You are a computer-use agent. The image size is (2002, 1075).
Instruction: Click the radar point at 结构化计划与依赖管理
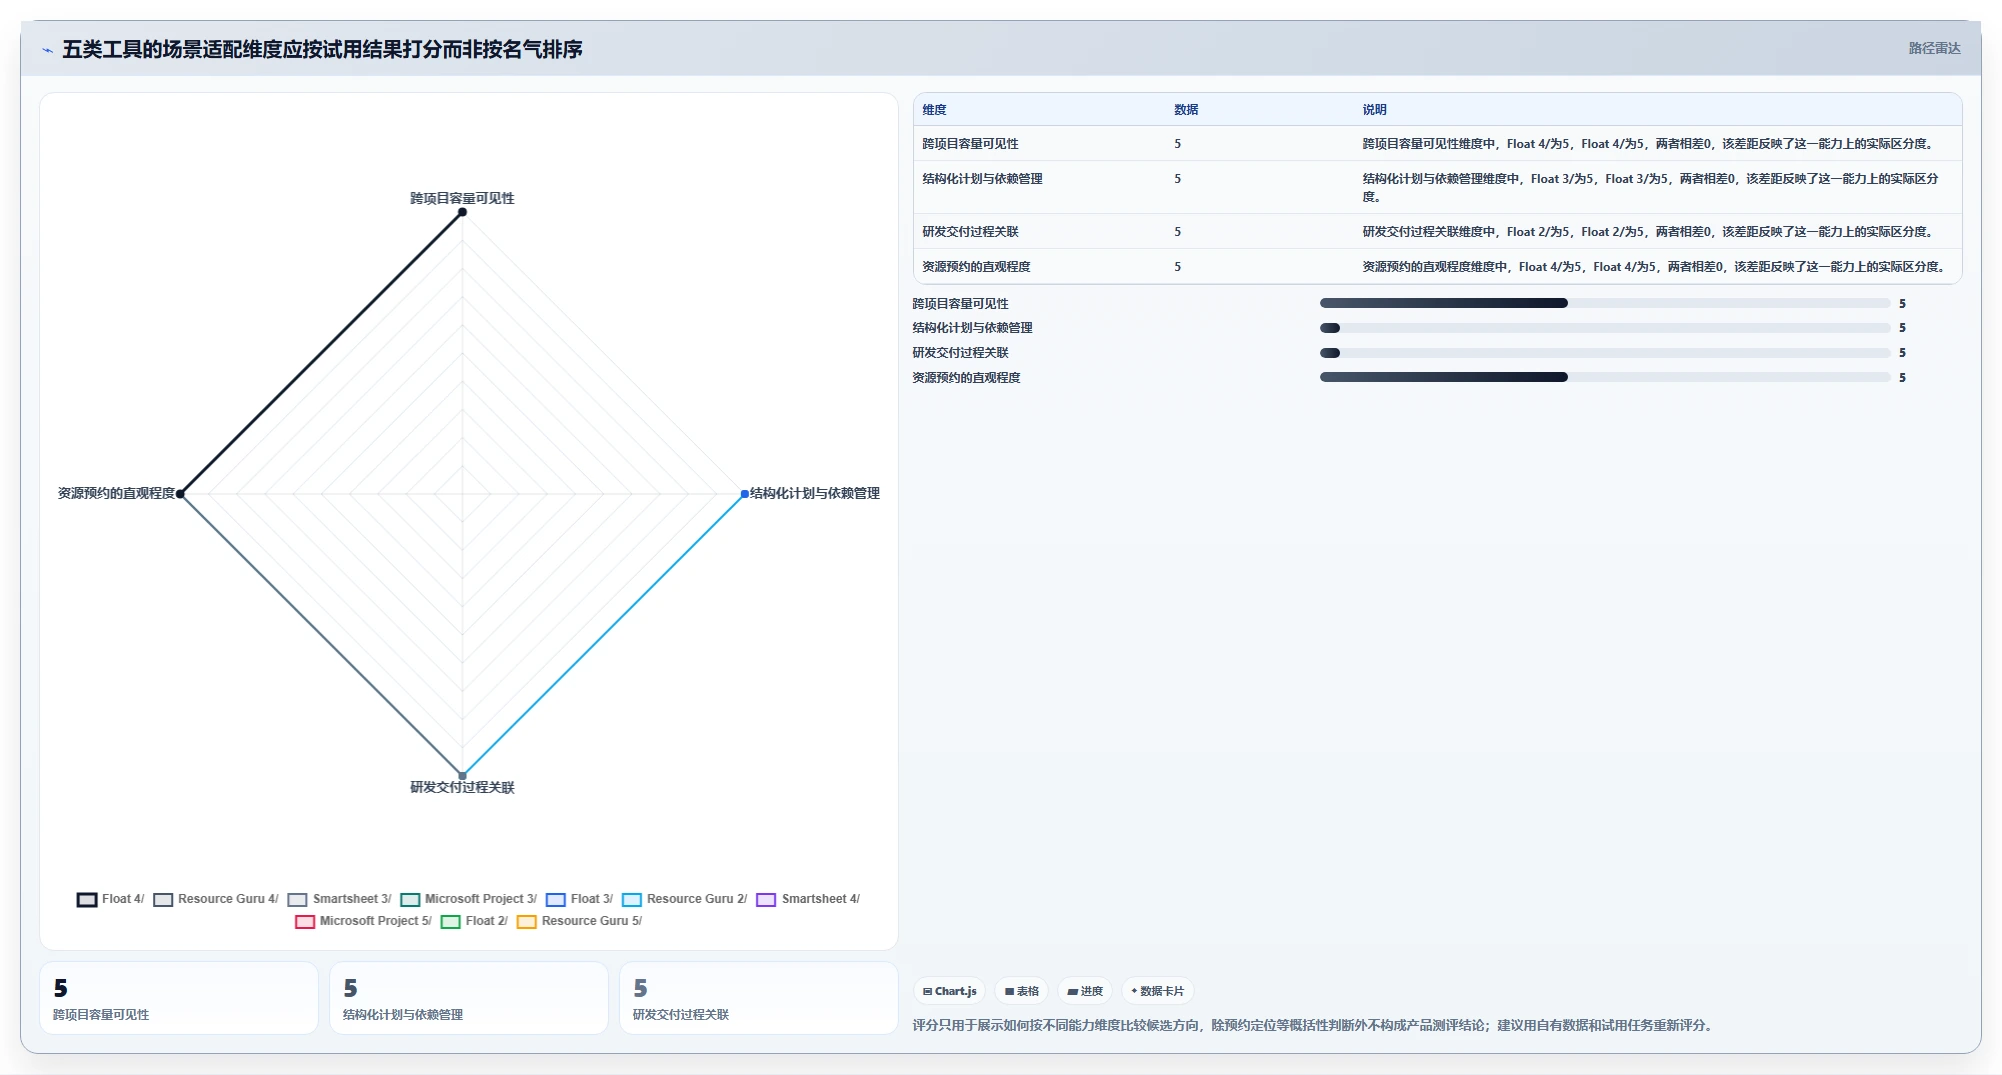click(744, 494)
